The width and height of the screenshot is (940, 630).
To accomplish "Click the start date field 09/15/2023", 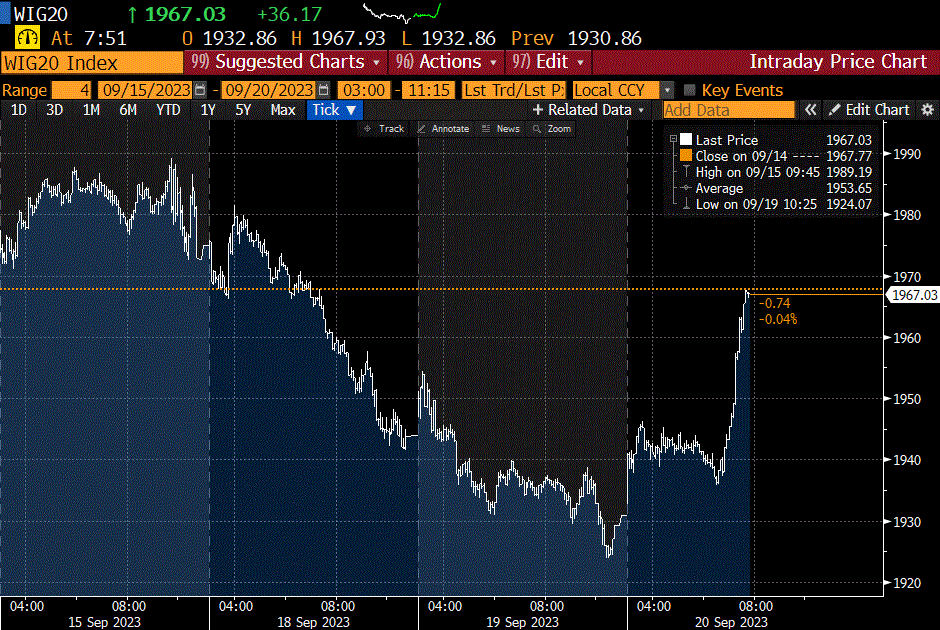I will pyautogui.click(x=146, y=90).
